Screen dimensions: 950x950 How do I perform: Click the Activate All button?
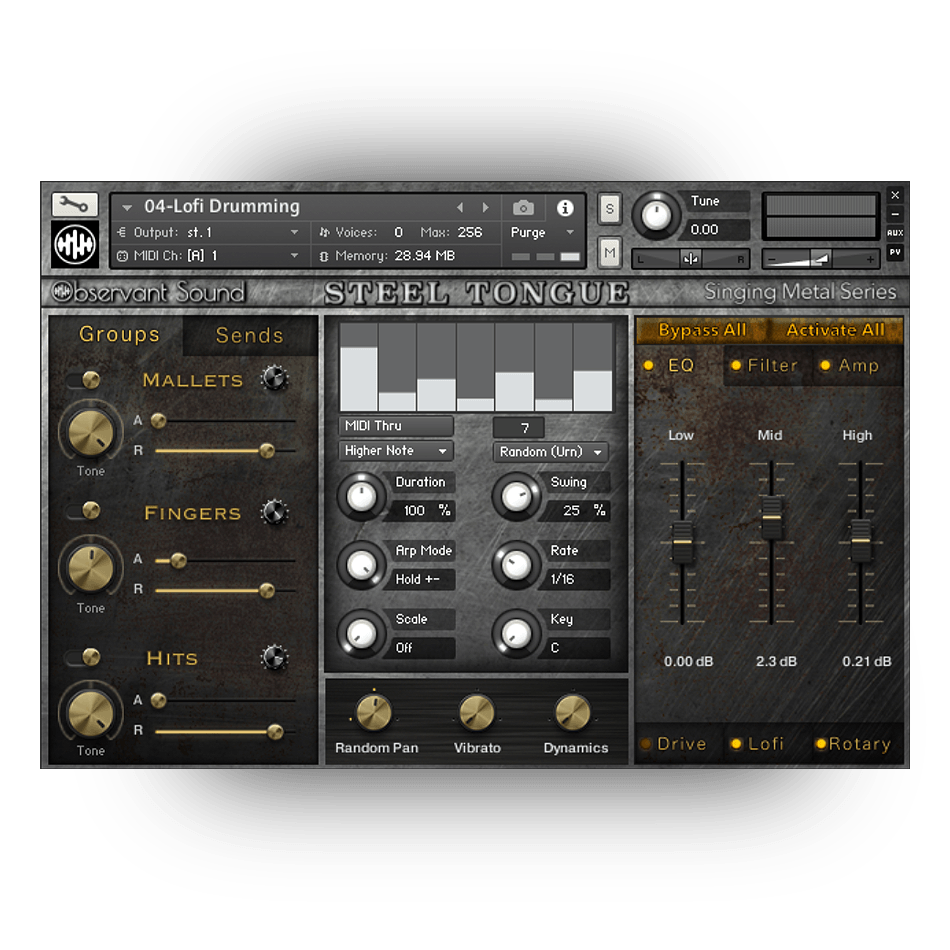tap(835, 330)
